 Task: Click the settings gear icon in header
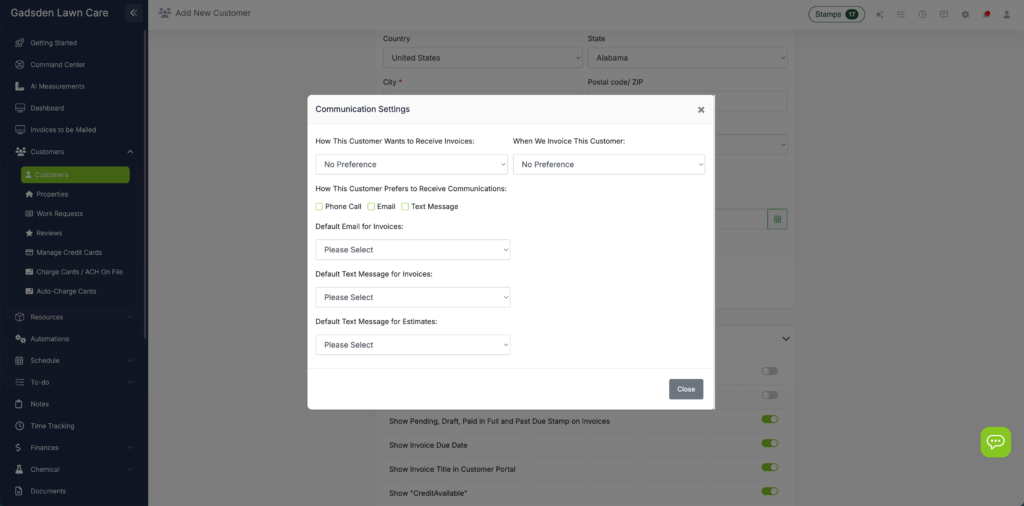(965, 14)
